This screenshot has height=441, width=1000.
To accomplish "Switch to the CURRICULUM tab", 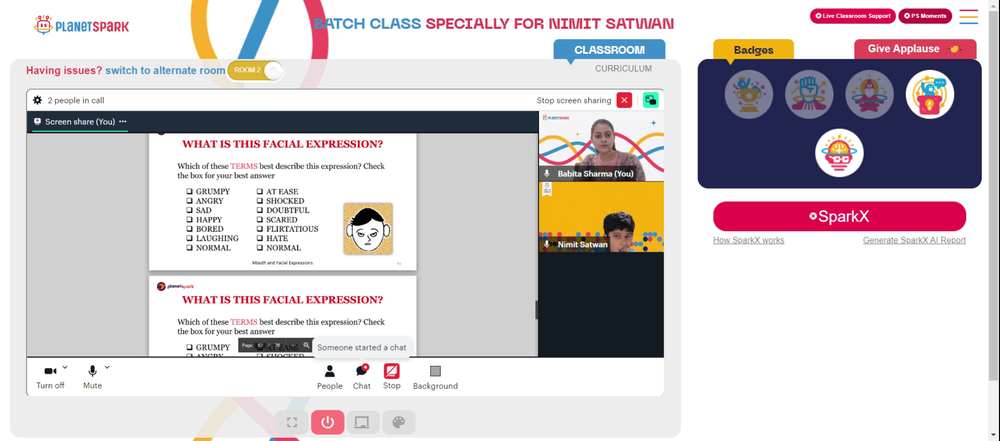I will [624, 69].
